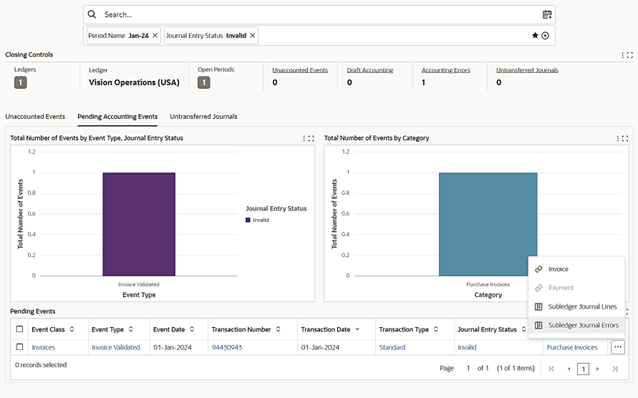
Task: Go to next page arrow
Action: tap(597, 369)
